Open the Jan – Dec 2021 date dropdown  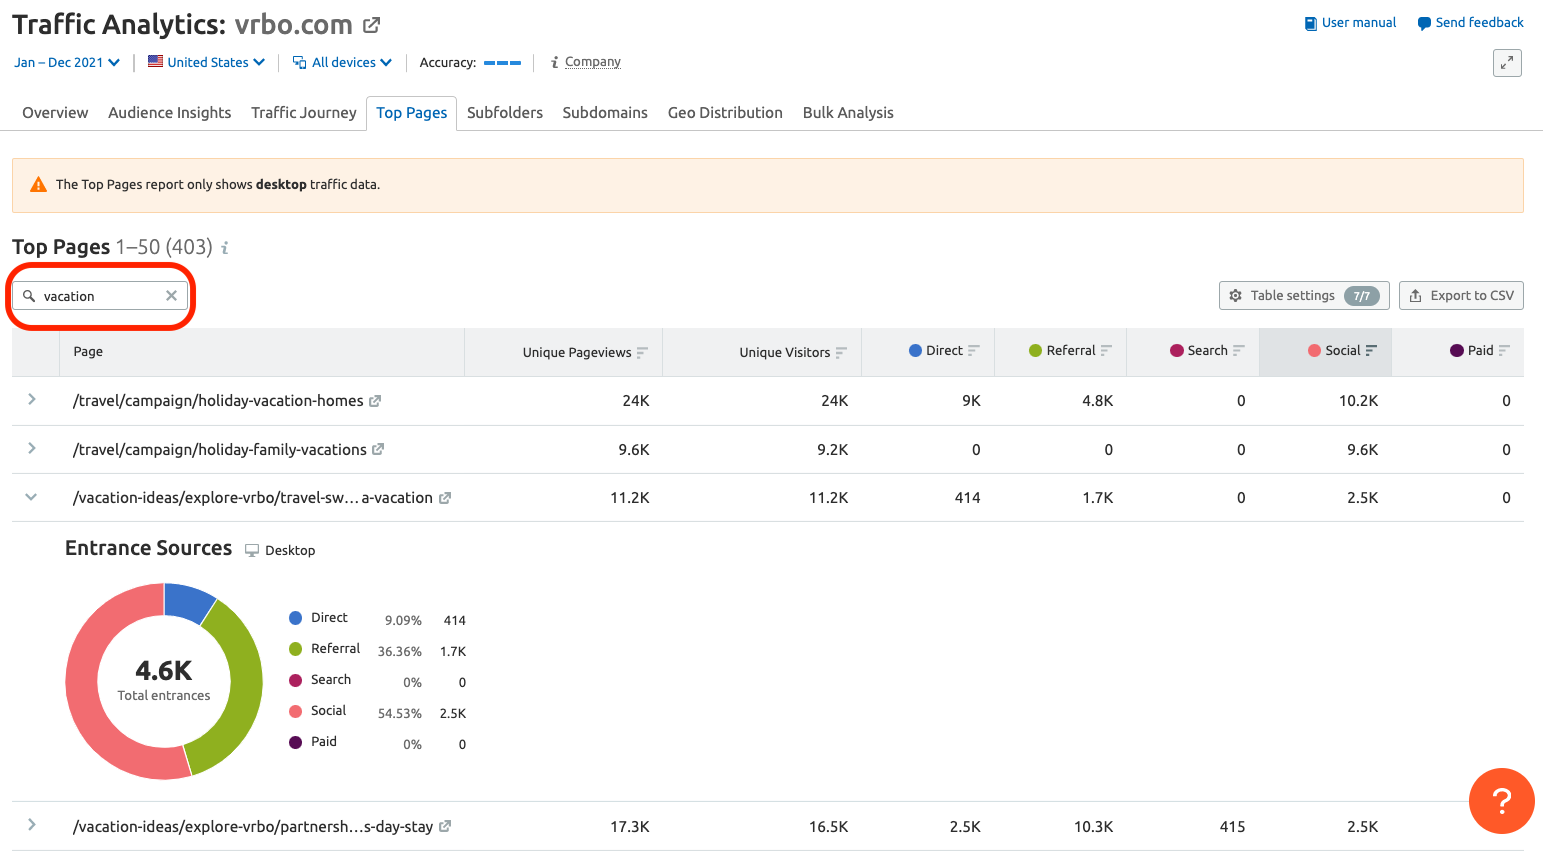[67, 62]
